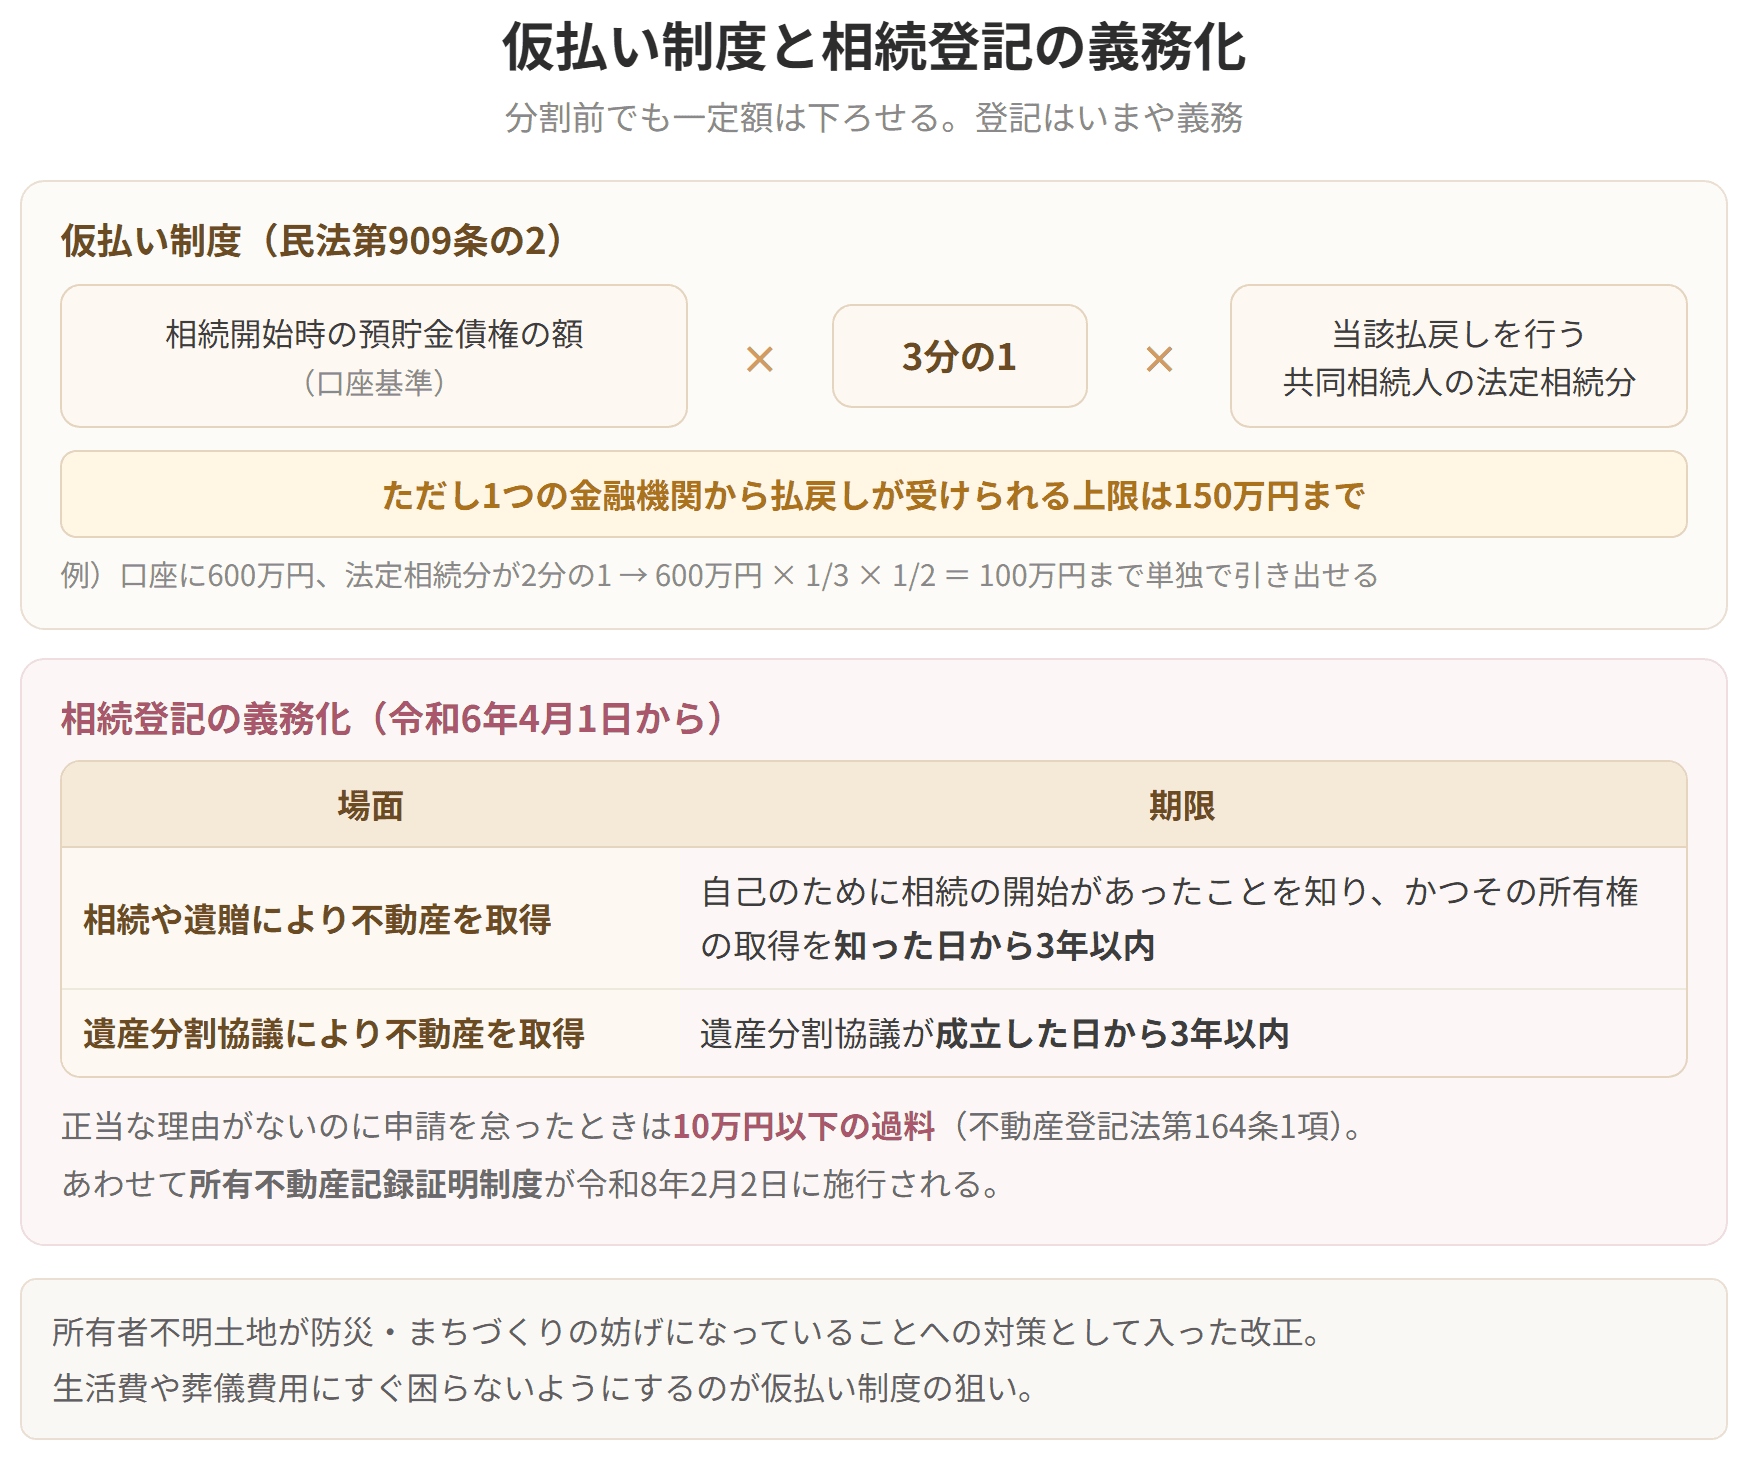1748x1460 pixels.
Task: Click the main title 仮払い制度と相続登記の義務化
Action: pos(874,47)
